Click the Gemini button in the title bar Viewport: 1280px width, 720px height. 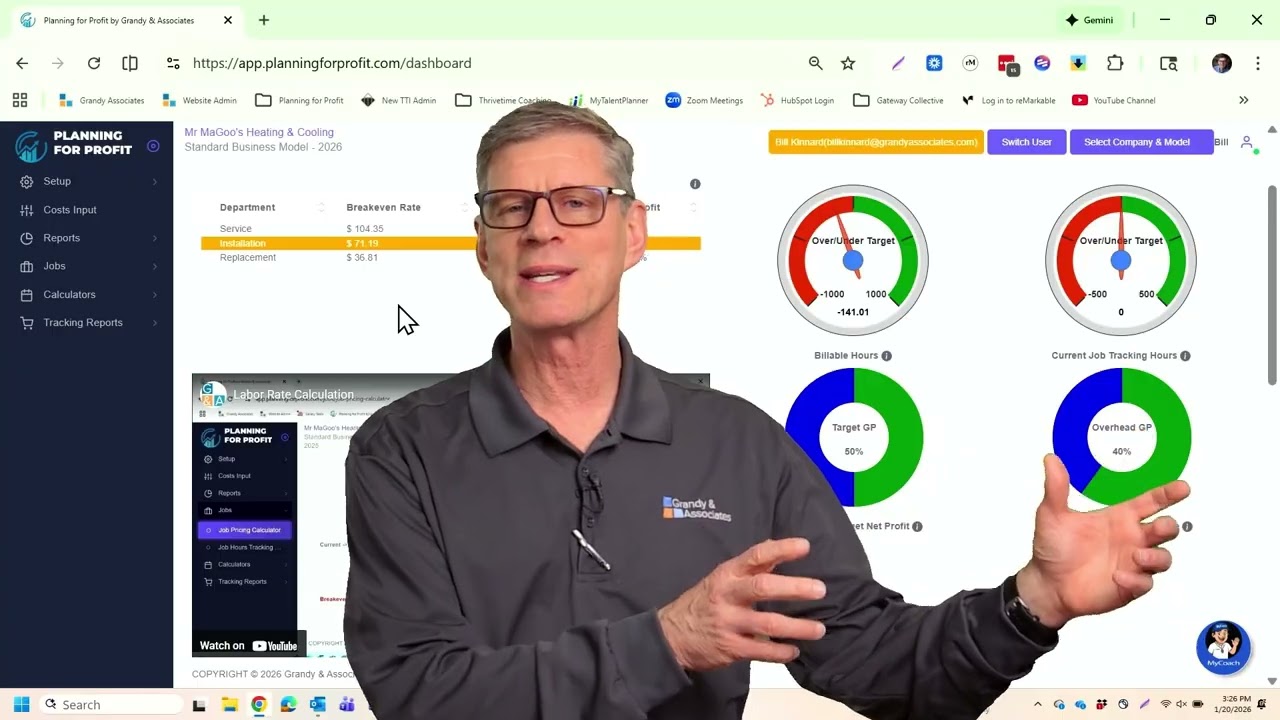pyautogui.click(x=1089, y=20)
